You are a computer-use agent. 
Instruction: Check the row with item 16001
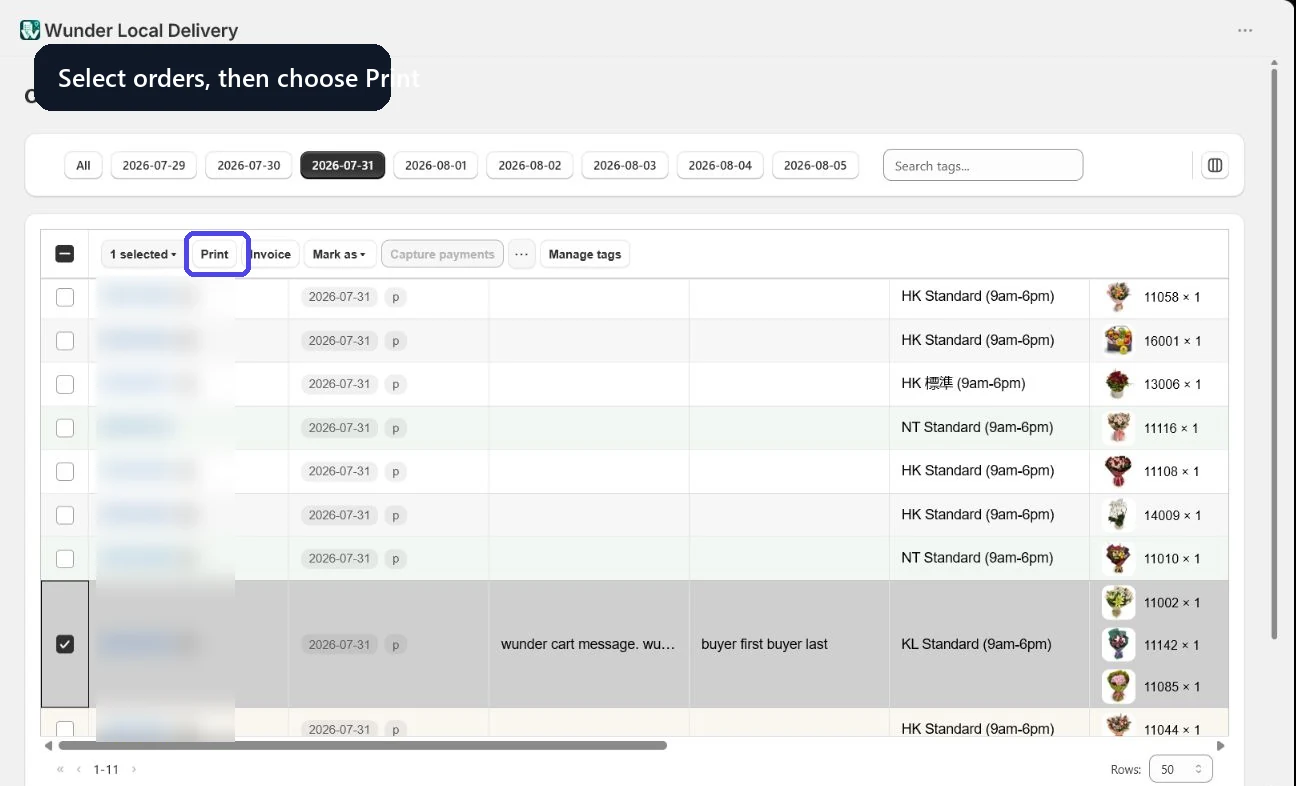pyautogui.click(x=65, y=341)
